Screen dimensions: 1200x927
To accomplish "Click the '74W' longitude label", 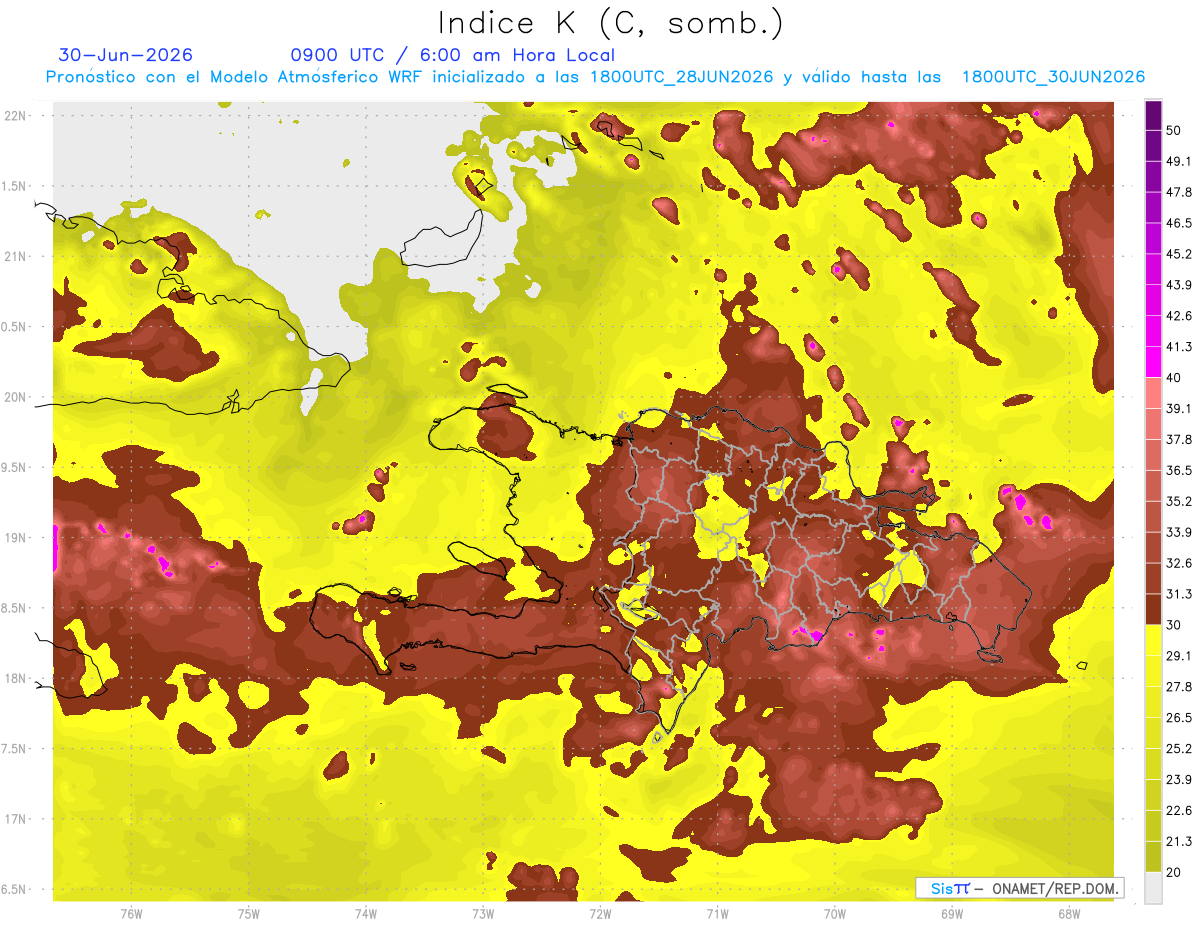I will [366, 913].
